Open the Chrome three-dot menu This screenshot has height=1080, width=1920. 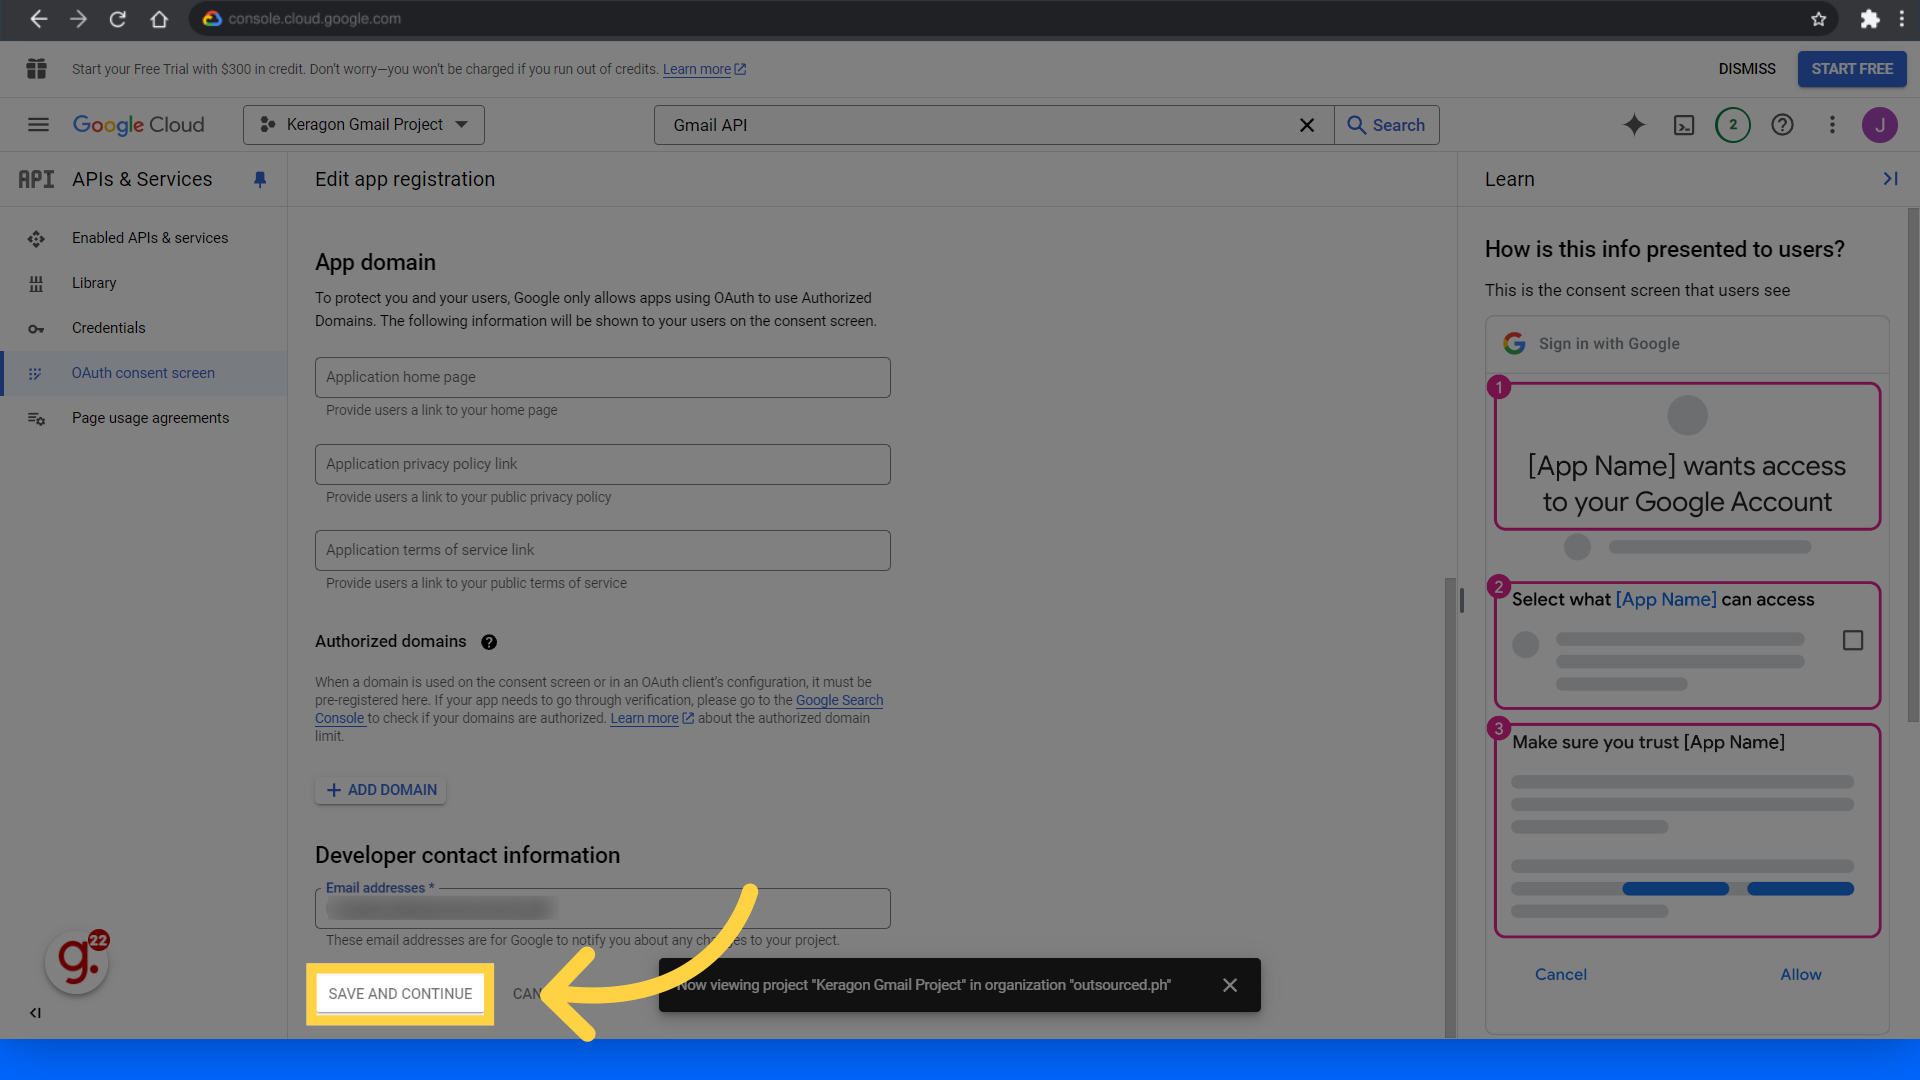pyautogui.click(x=1902, y=18)
